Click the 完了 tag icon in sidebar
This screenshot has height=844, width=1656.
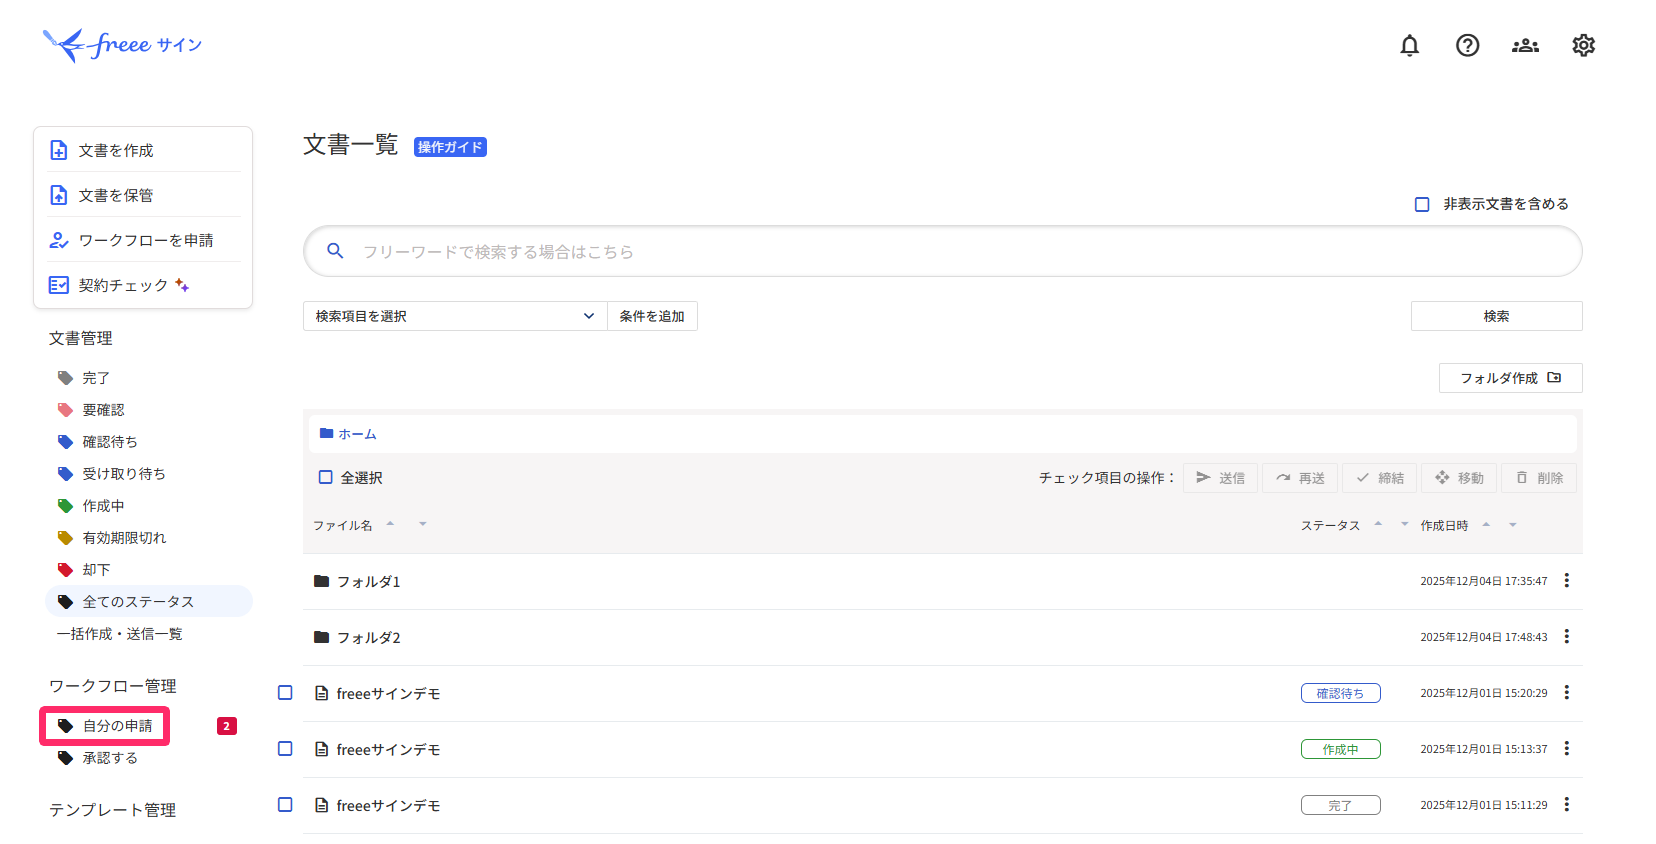click(66, 378)
